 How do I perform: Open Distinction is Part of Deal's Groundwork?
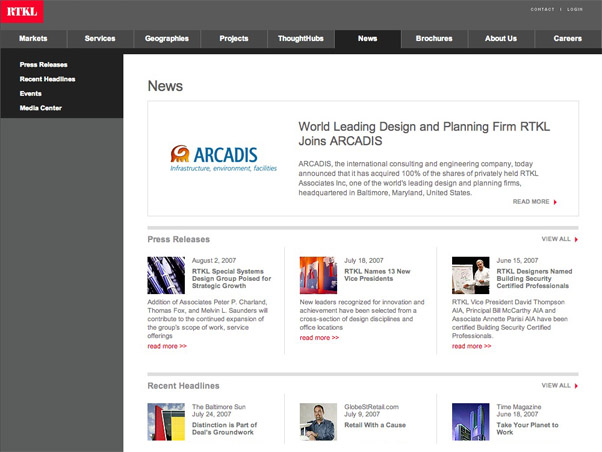click(x=225, y=429)
